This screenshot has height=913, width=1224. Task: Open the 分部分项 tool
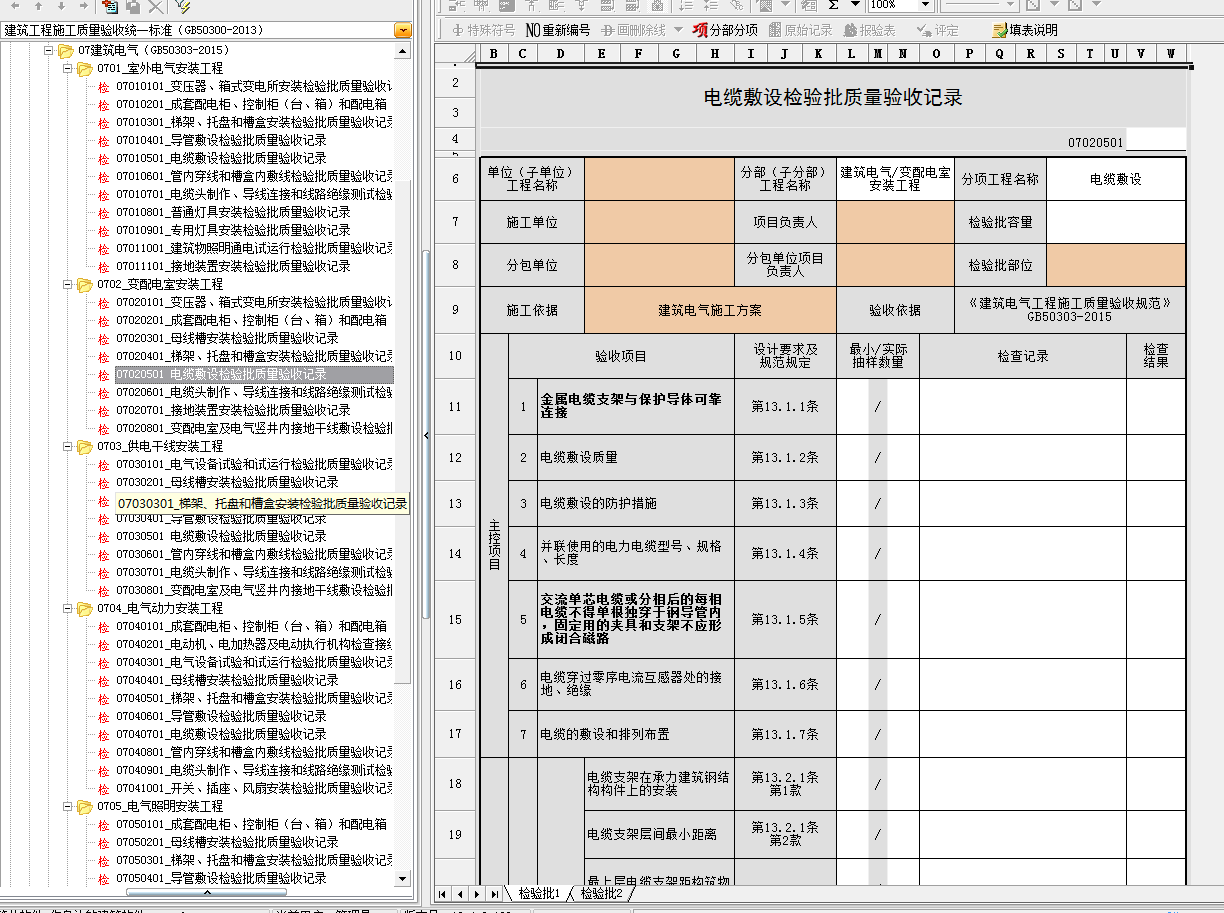pyautogui.click(x=725, y=30)
